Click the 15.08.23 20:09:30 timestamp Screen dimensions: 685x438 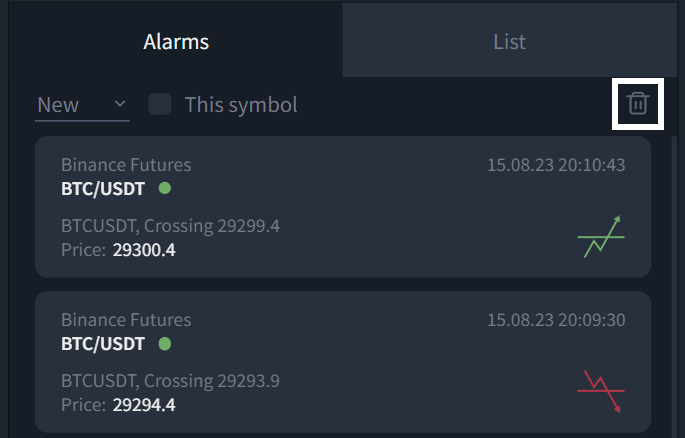(556, 320)
